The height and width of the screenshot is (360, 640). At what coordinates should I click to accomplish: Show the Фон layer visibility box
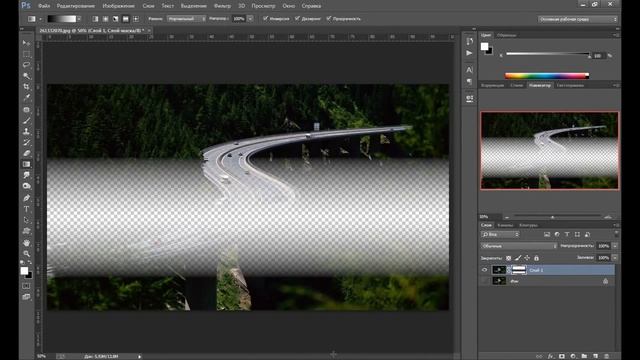point(484,281)
